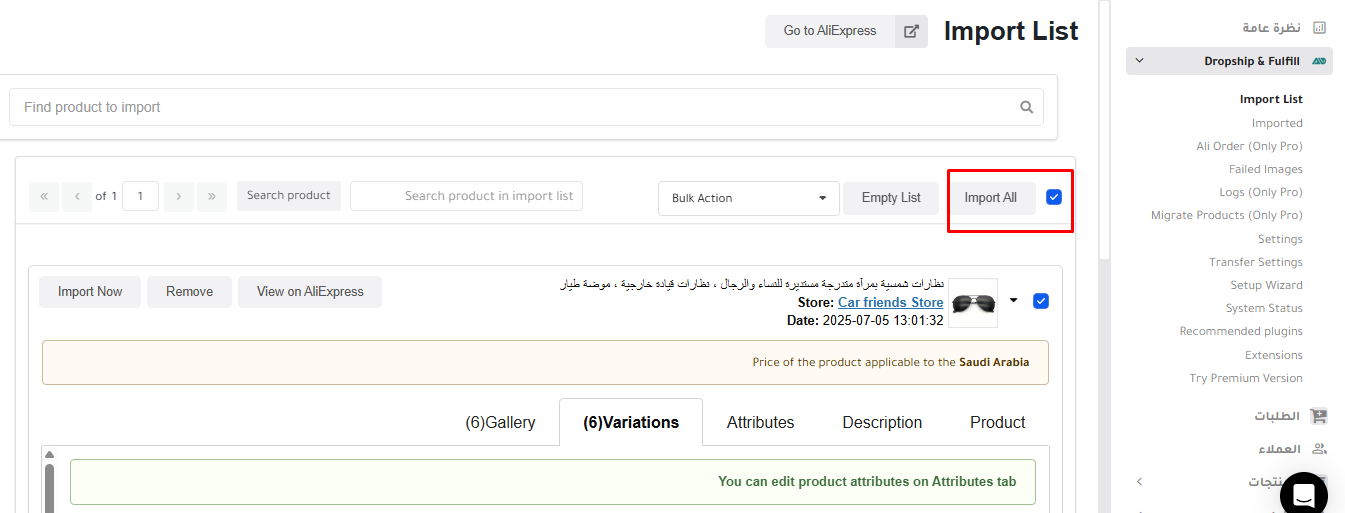Click the magnifier icon in product search
This screenshot has width=1345, height=513.
point(1026,107)
